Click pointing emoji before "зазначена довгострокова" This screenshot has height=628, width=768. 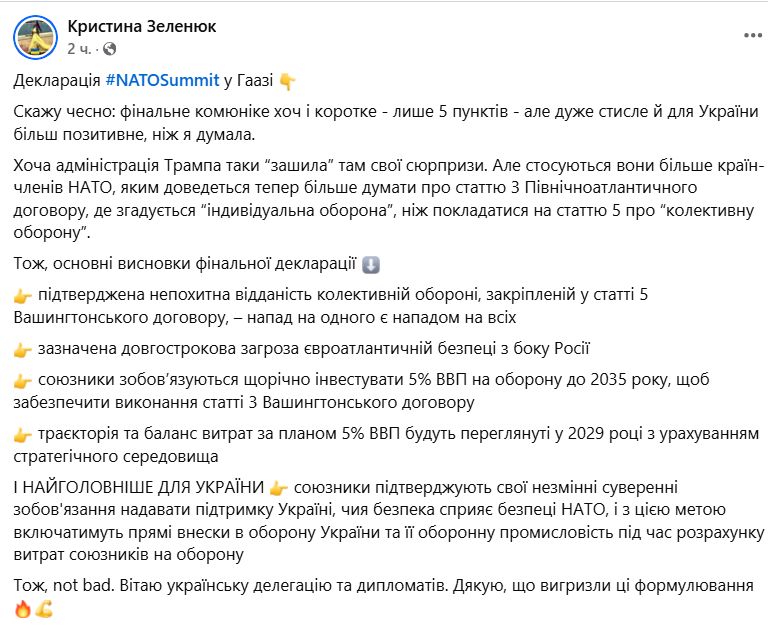click(x=24, y=349)
